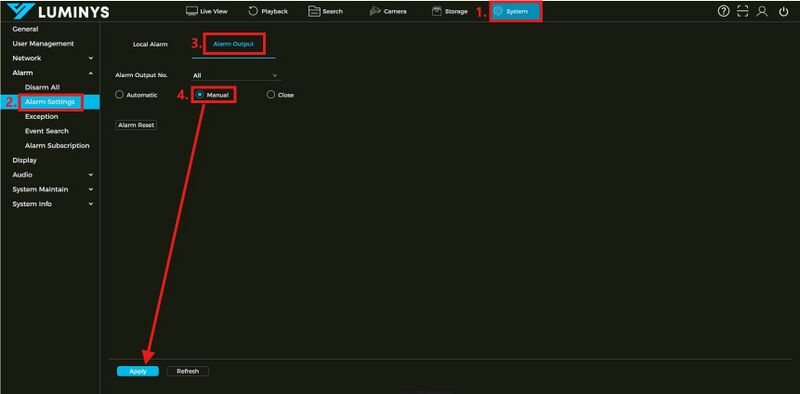Click the QR scan frame icon
Image resolution: width=800 pixels, height=394 pixels.
[743, 11]
